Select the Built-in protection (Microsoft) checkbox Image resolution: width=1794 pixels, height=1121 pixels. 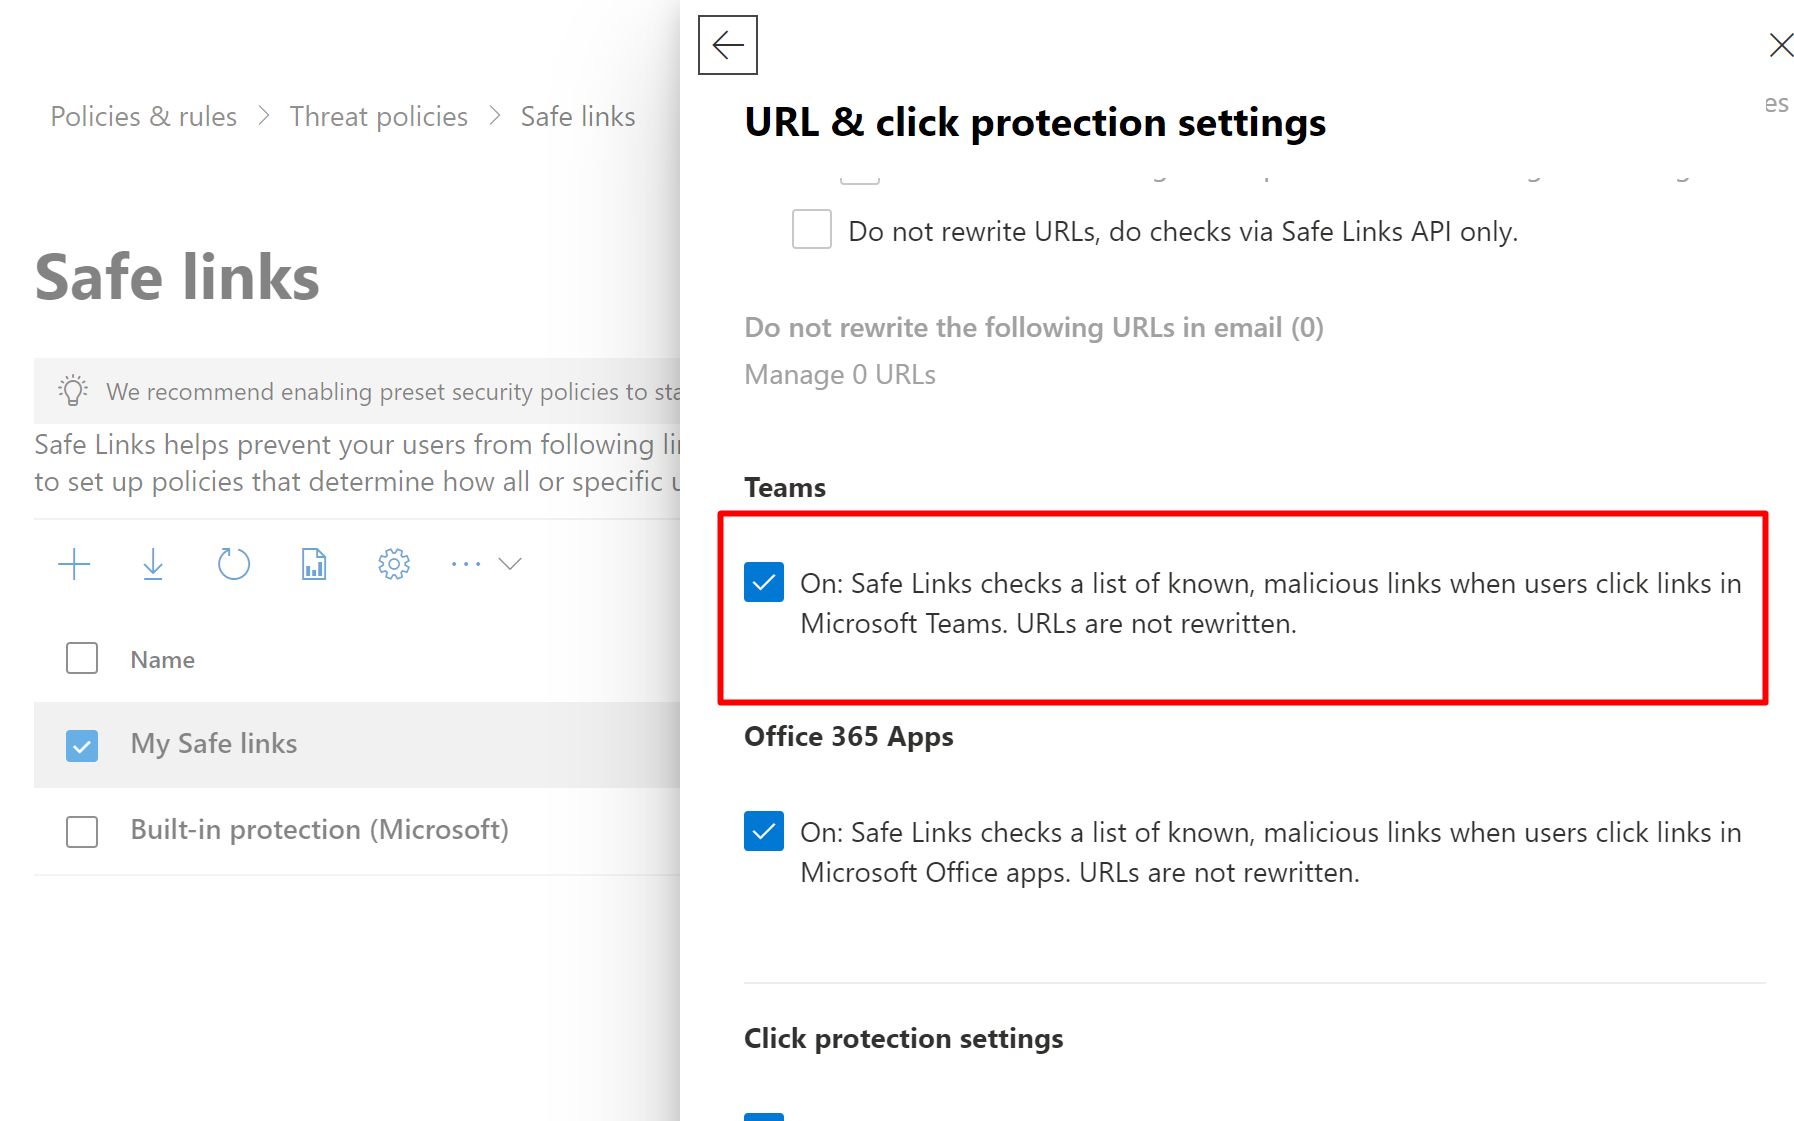[82, 831]
